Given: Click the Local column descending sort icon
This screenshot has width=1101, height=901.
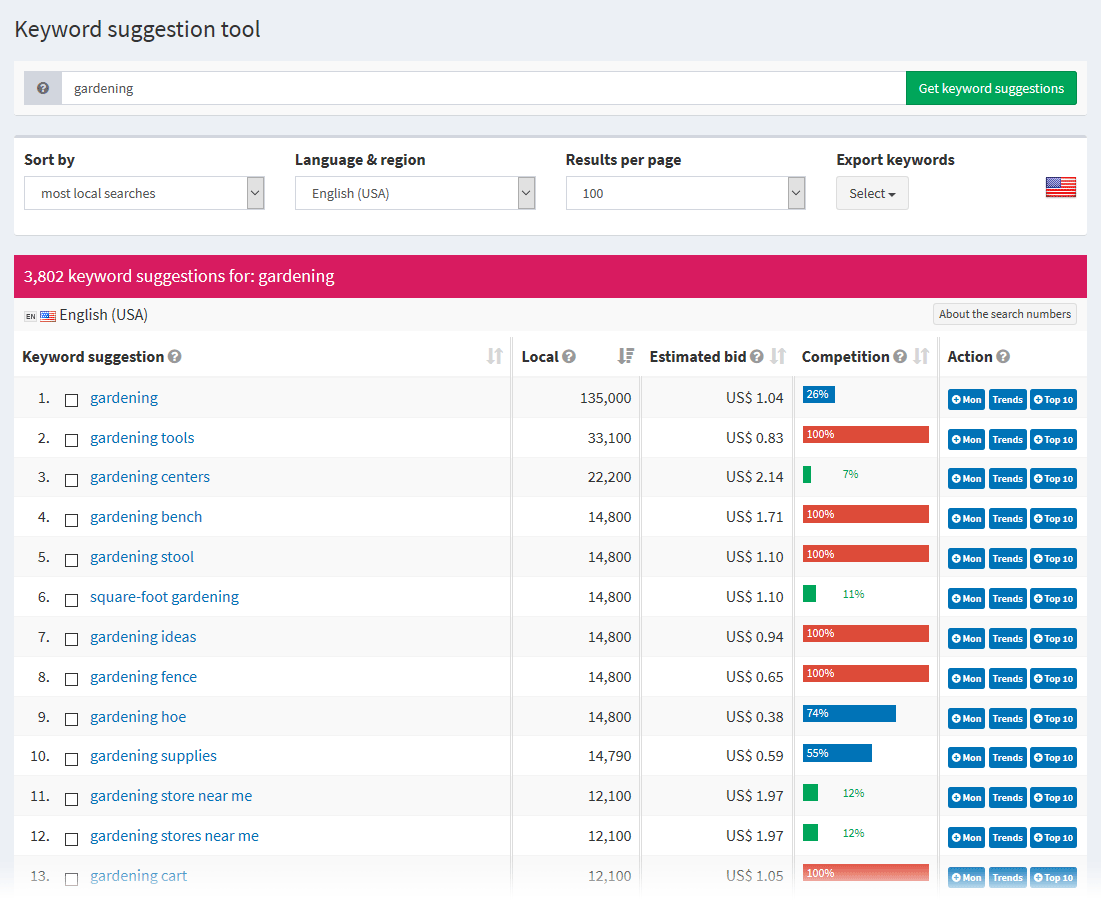Looking at the screenshot, I should pos(627,356).
